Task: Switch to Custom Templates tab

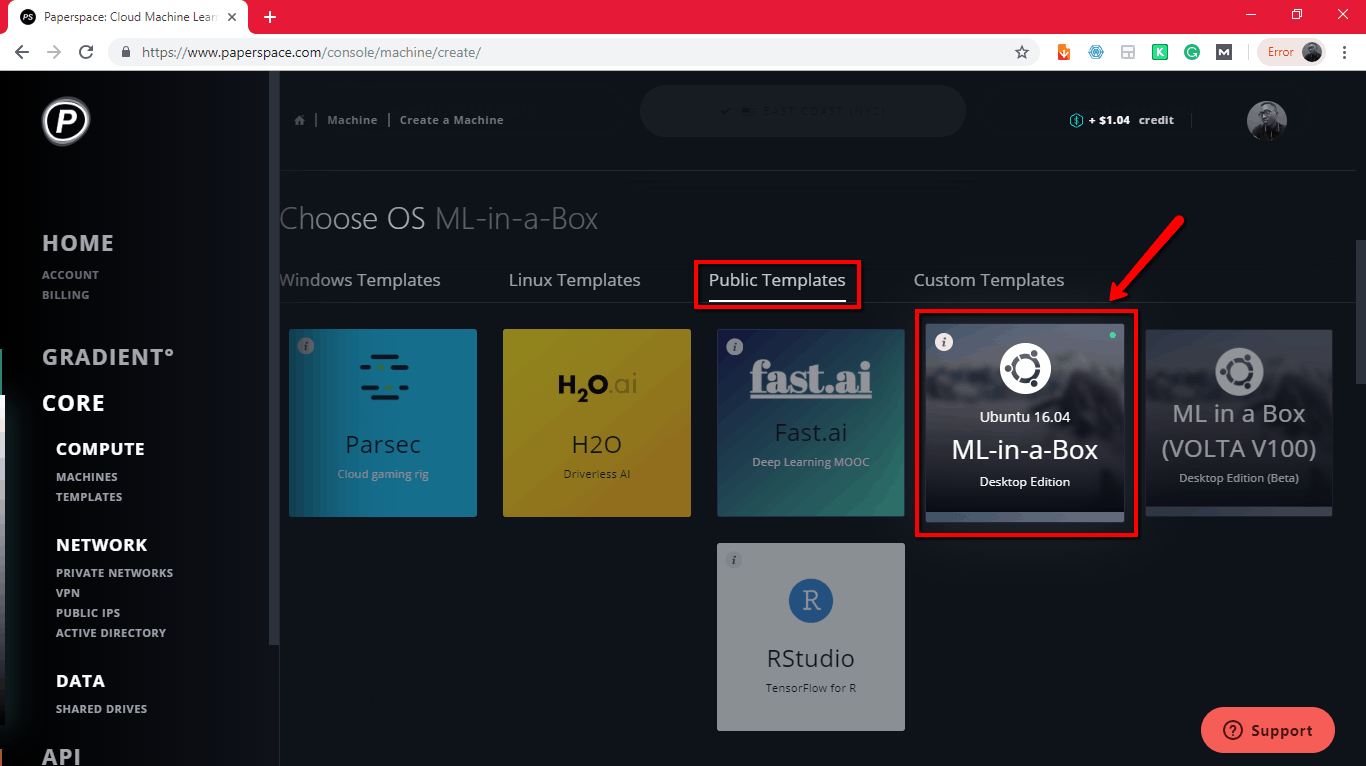Action: 989,280
